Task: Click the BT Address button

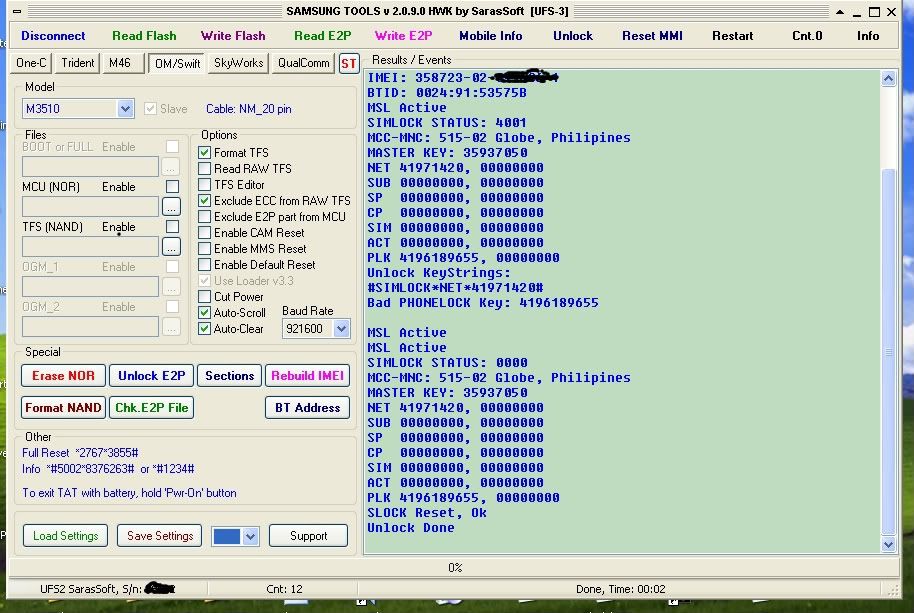Action: (307, 408)
